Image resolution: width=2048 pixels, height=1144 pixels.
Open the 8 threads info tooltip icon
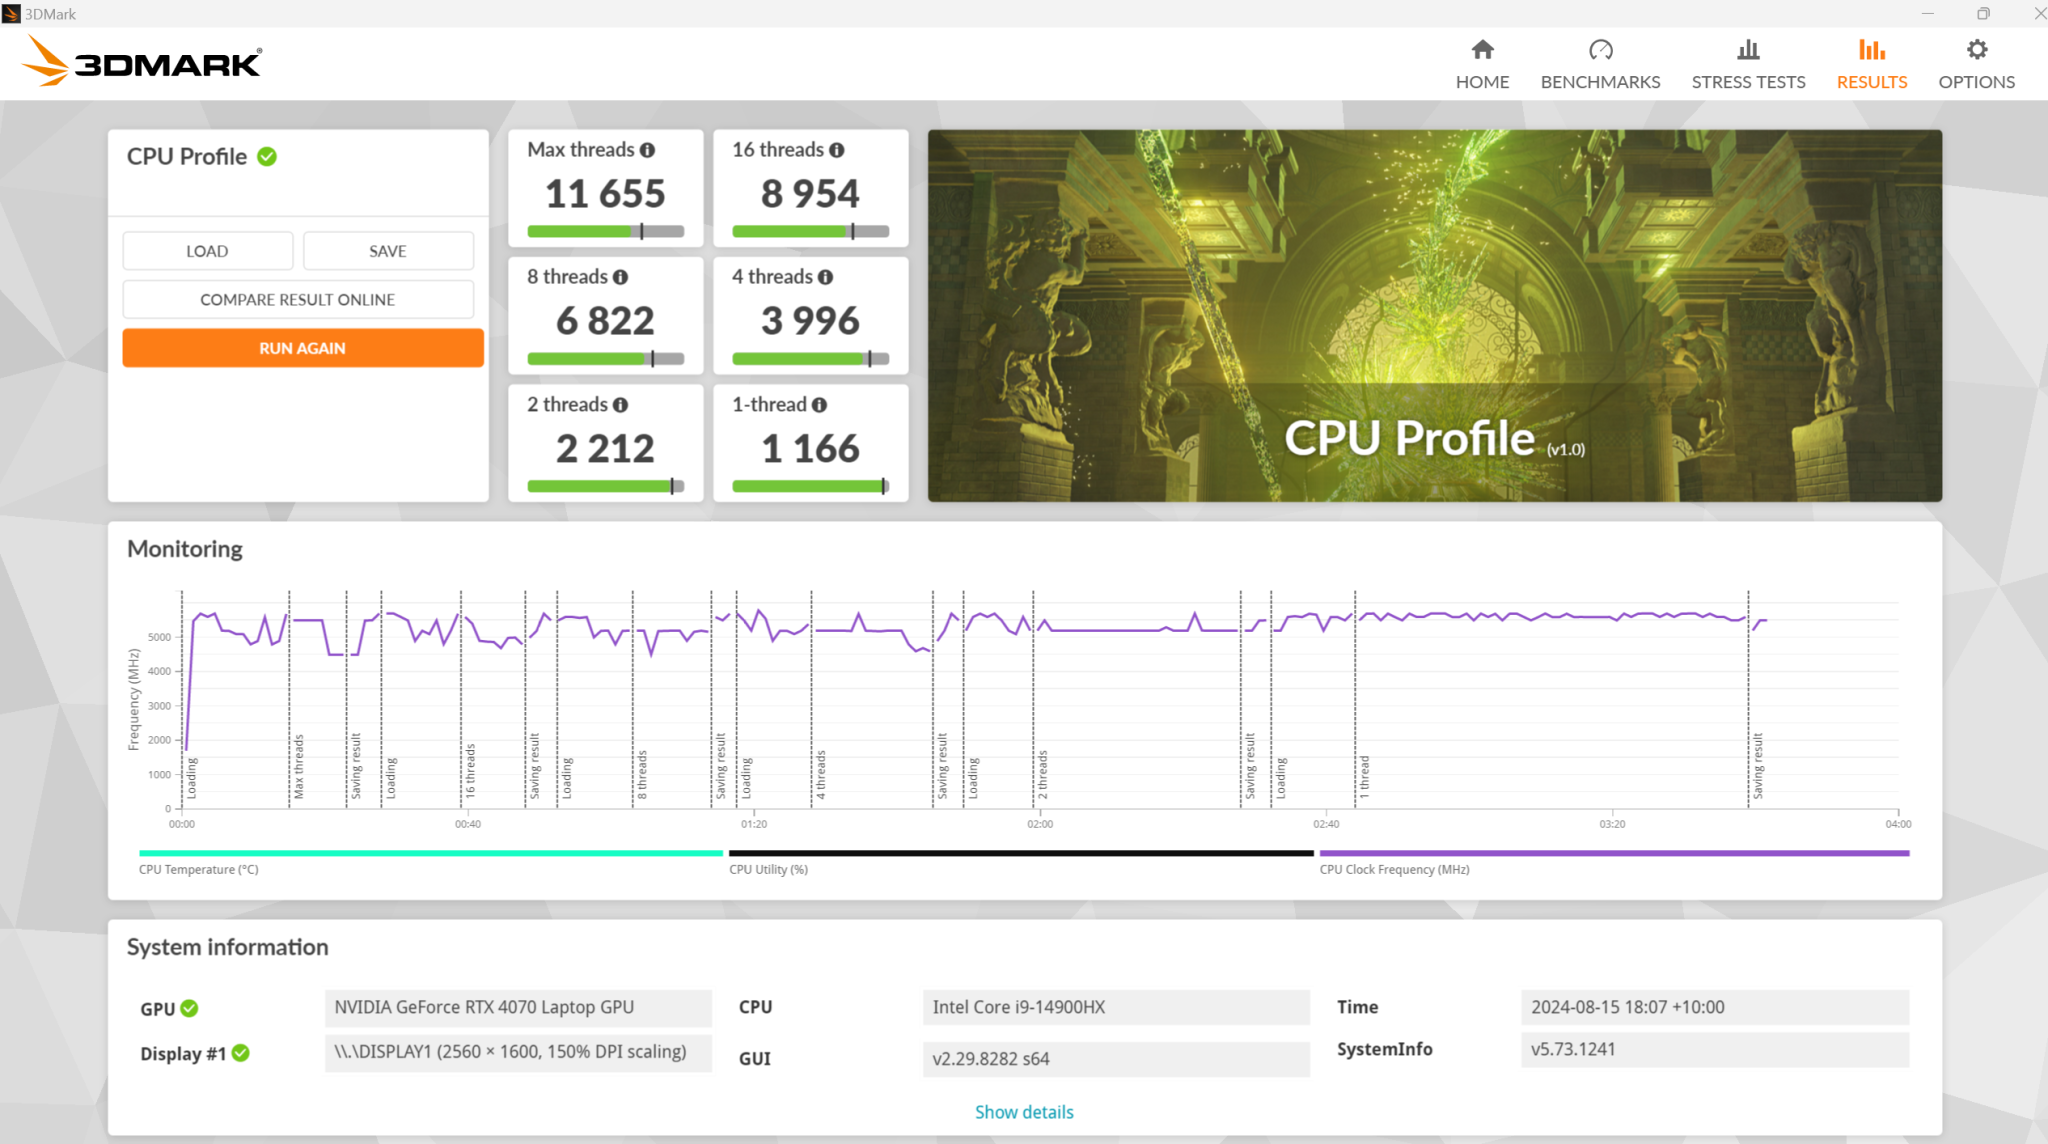[x=622, y=276]
